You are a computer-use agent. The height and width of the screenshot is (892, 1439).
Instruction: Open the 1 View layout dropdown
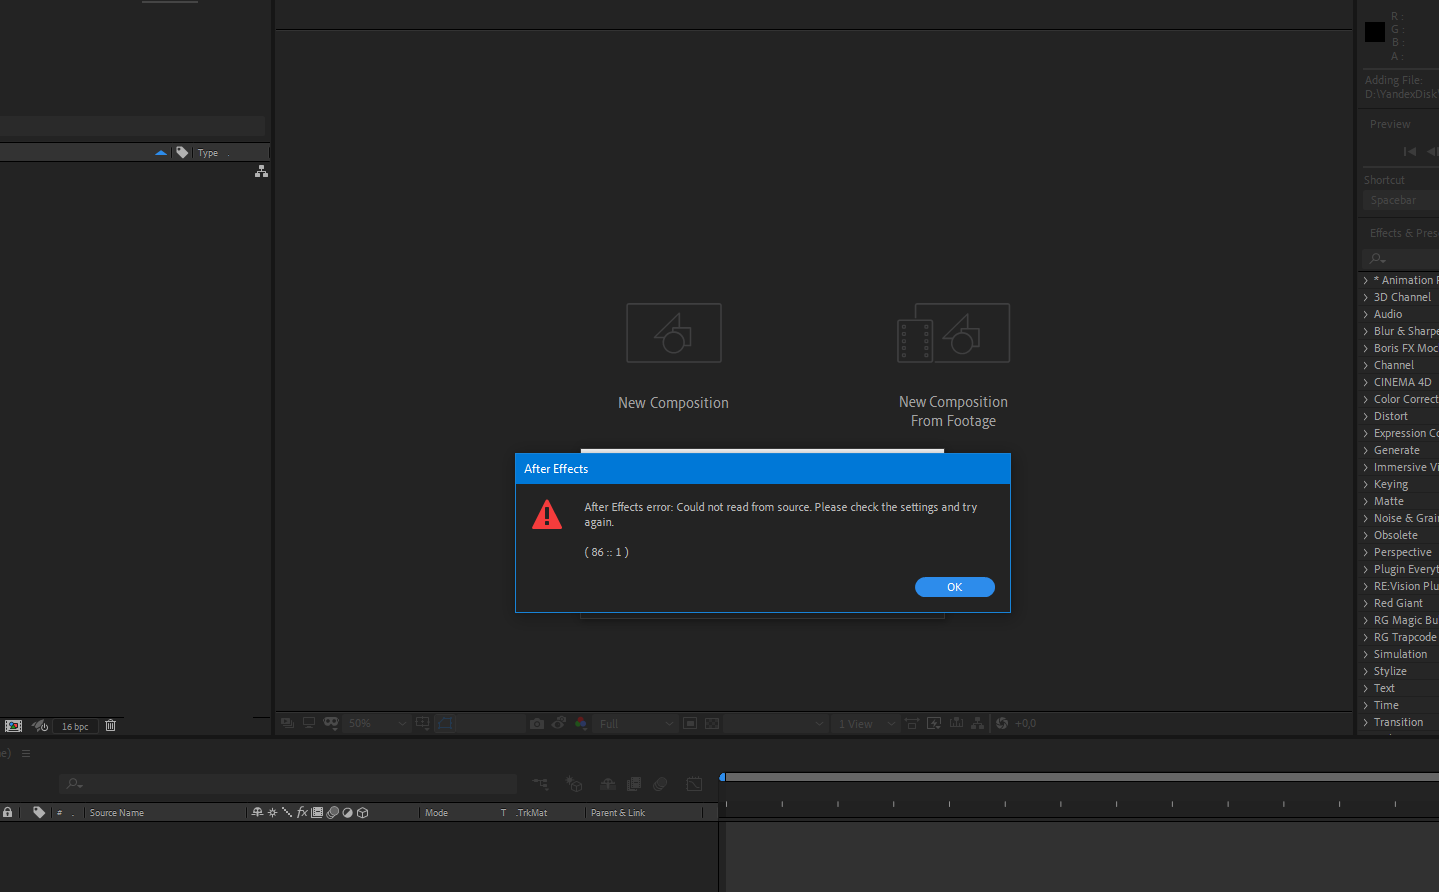pyautogui.click(x=865, y=723)
